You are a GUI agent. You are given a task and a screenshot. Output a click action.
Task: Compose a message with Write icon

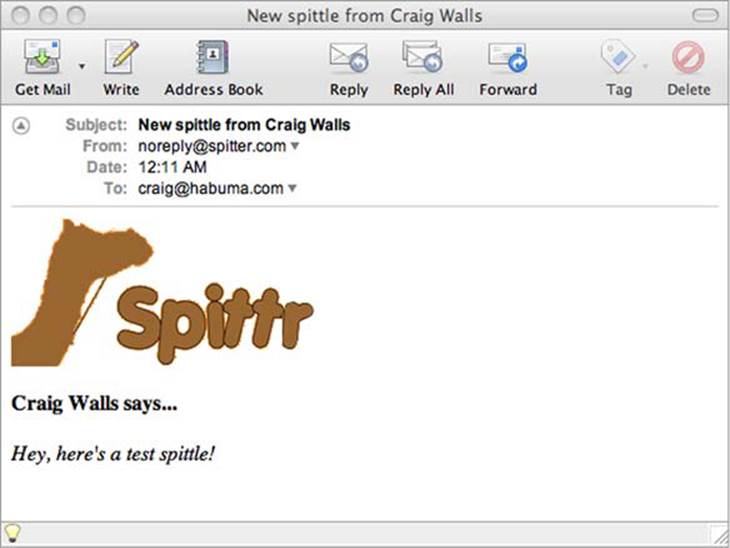tap(122, 57)
